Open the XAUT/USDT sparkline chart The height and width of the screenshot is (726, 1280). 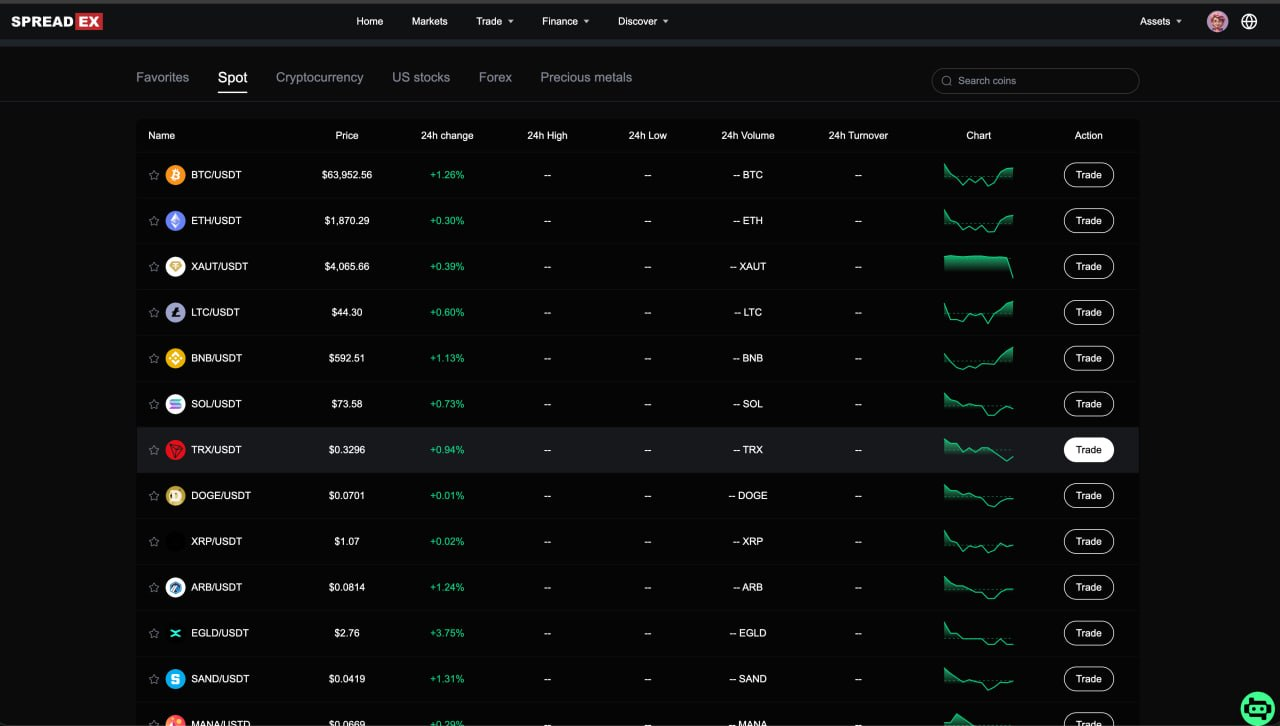978,266
